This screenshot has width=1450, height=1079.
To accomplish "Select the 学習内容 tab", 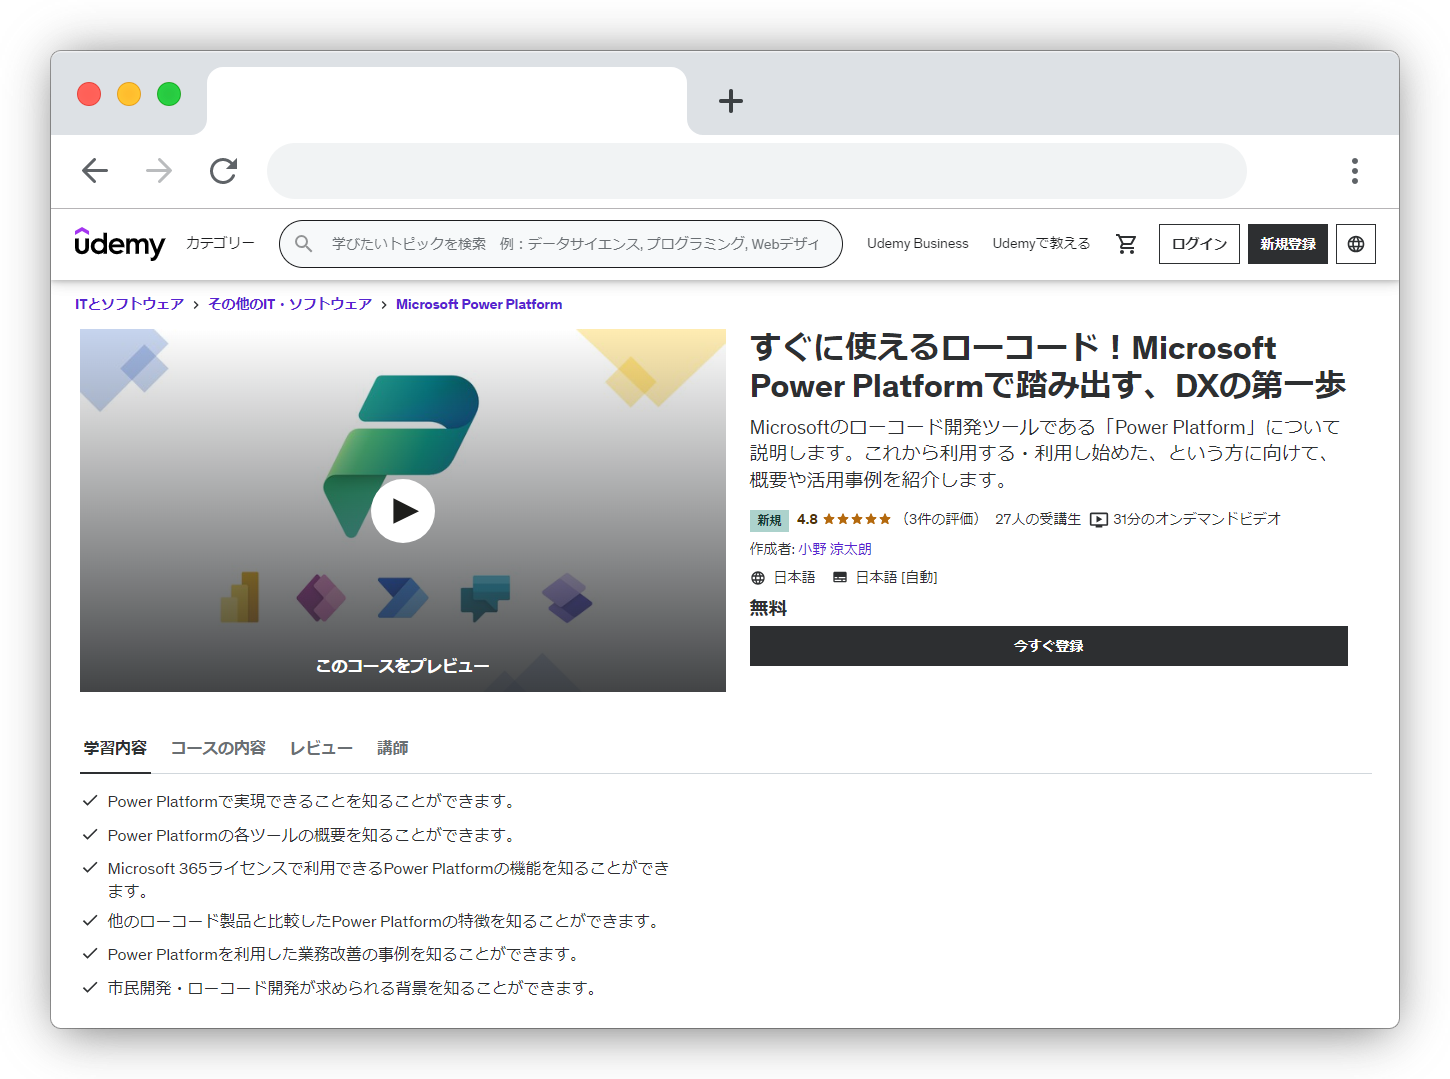I will tap(115, 748).
